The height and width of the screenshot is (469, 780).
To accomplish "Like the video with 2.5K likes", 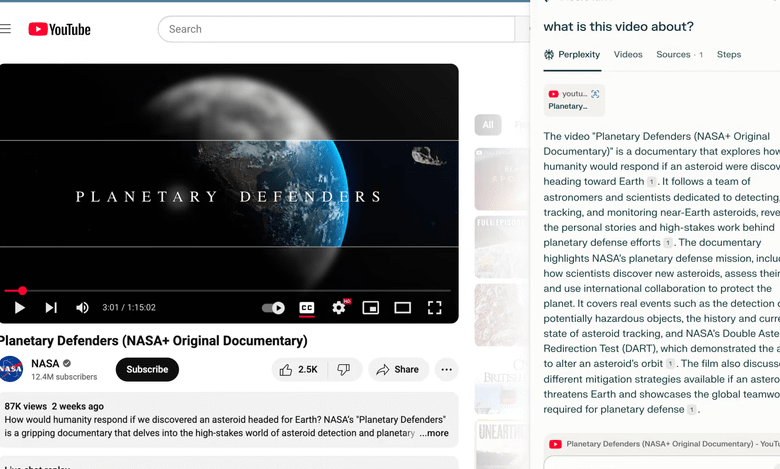I will coord(299,370).
